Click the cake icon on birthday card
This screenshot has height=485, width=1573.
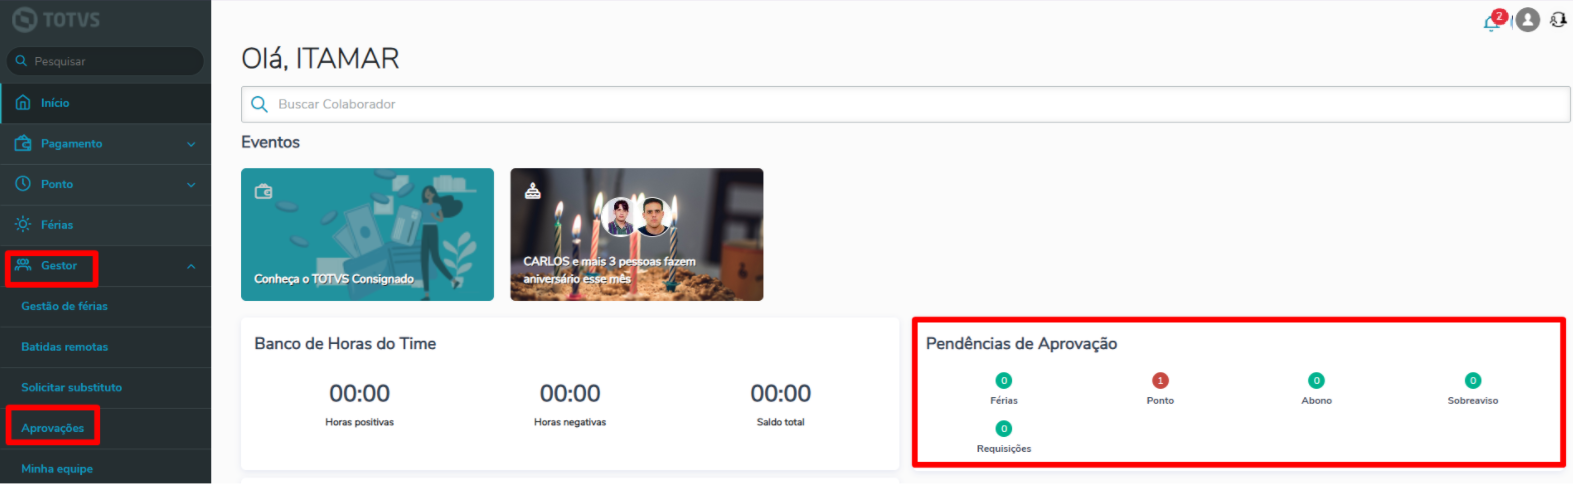533,190
